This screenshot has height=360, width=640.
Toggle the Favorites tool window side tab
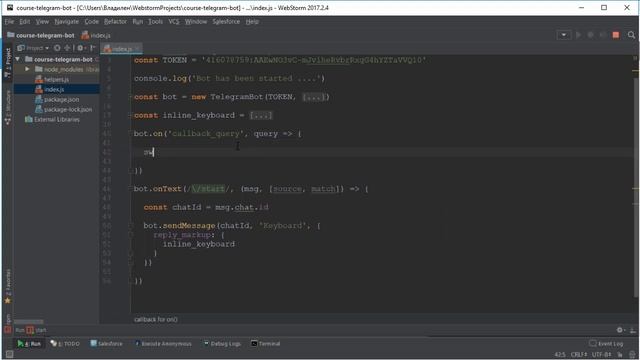tap(8, 286)
